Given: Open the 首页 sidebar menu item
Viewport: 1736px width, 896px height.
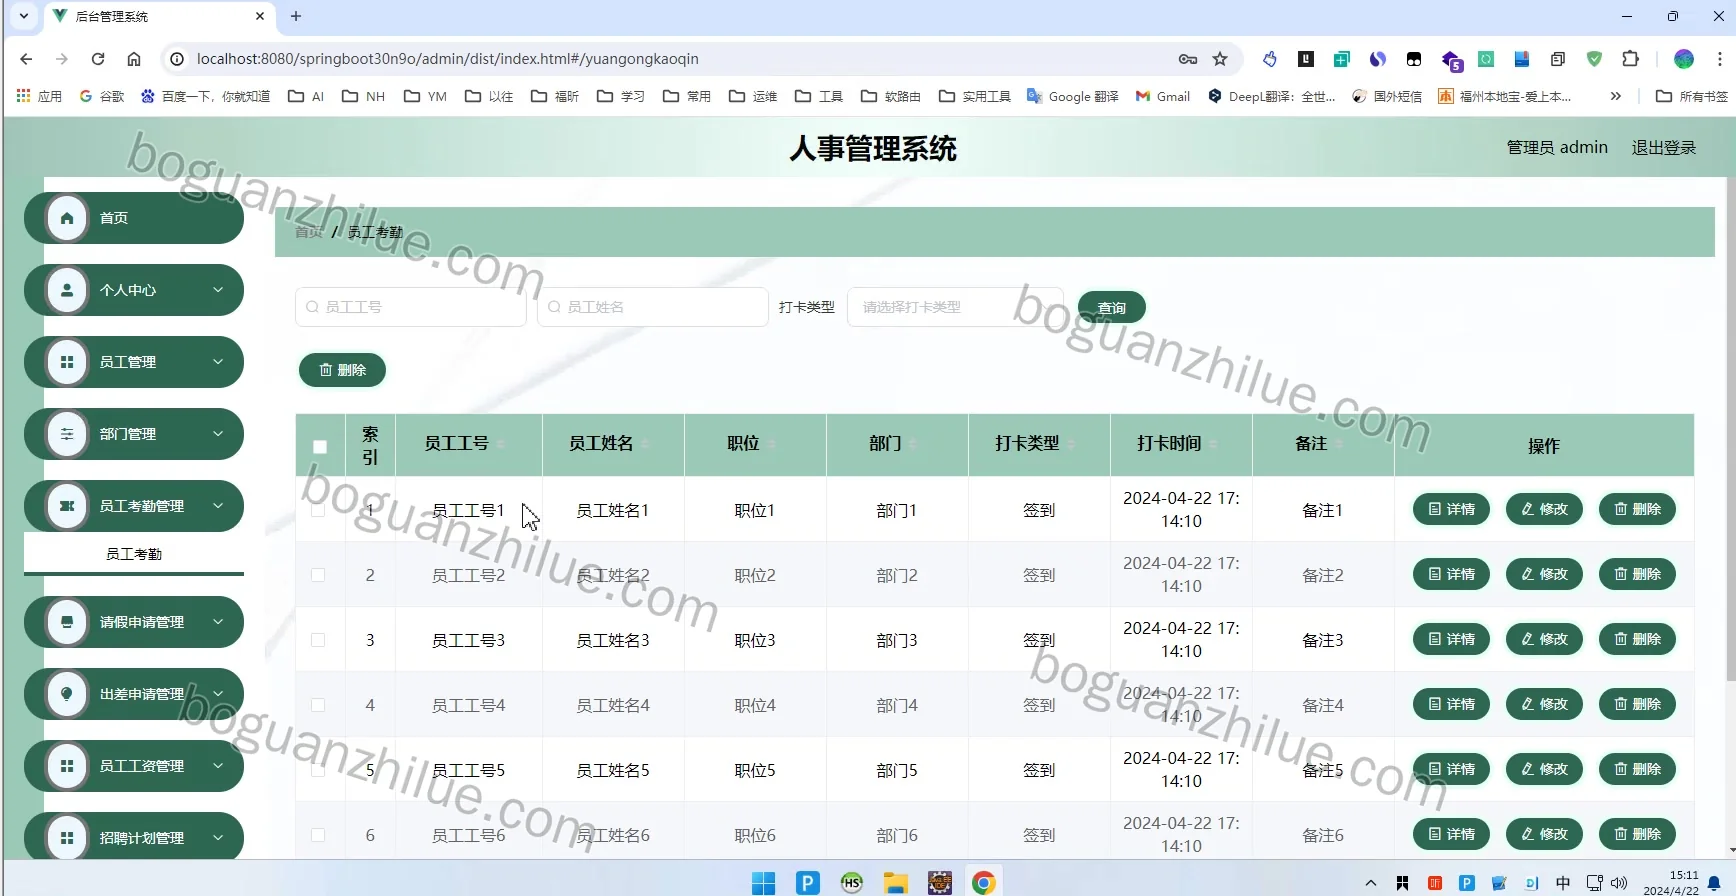Looking at the screenshot, I should pos(134,218).
